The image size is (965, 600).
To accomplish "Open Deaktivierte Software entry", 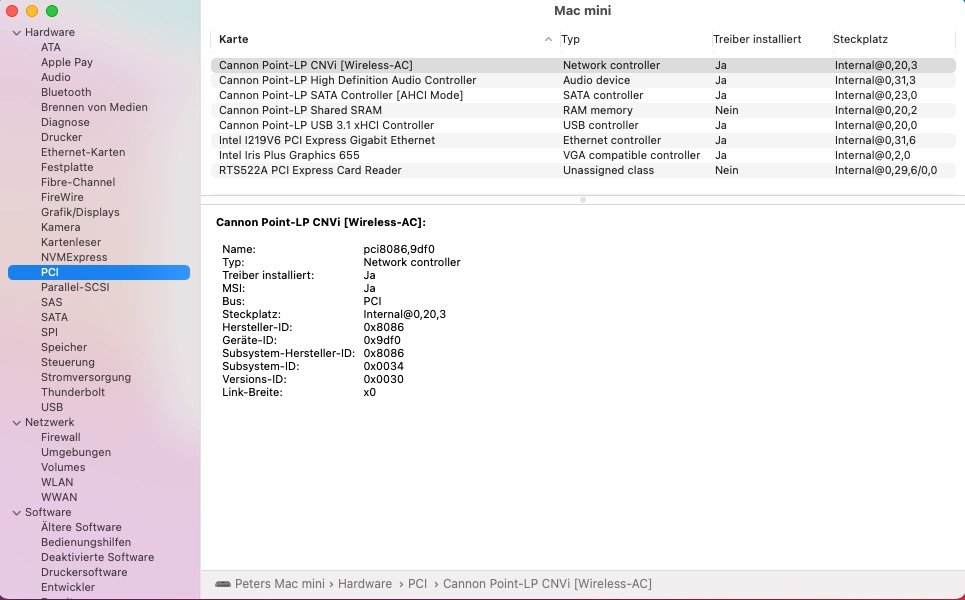I will click(97, 558).
